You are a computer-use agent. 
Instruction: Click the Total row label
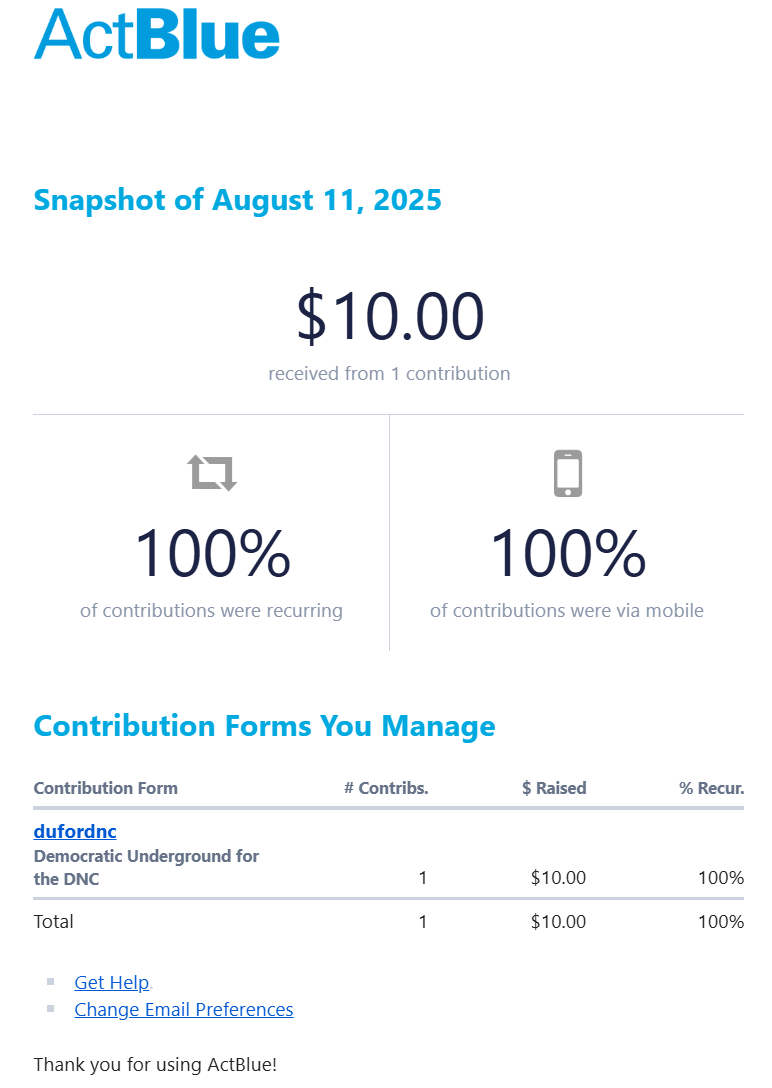coord(53,921)
